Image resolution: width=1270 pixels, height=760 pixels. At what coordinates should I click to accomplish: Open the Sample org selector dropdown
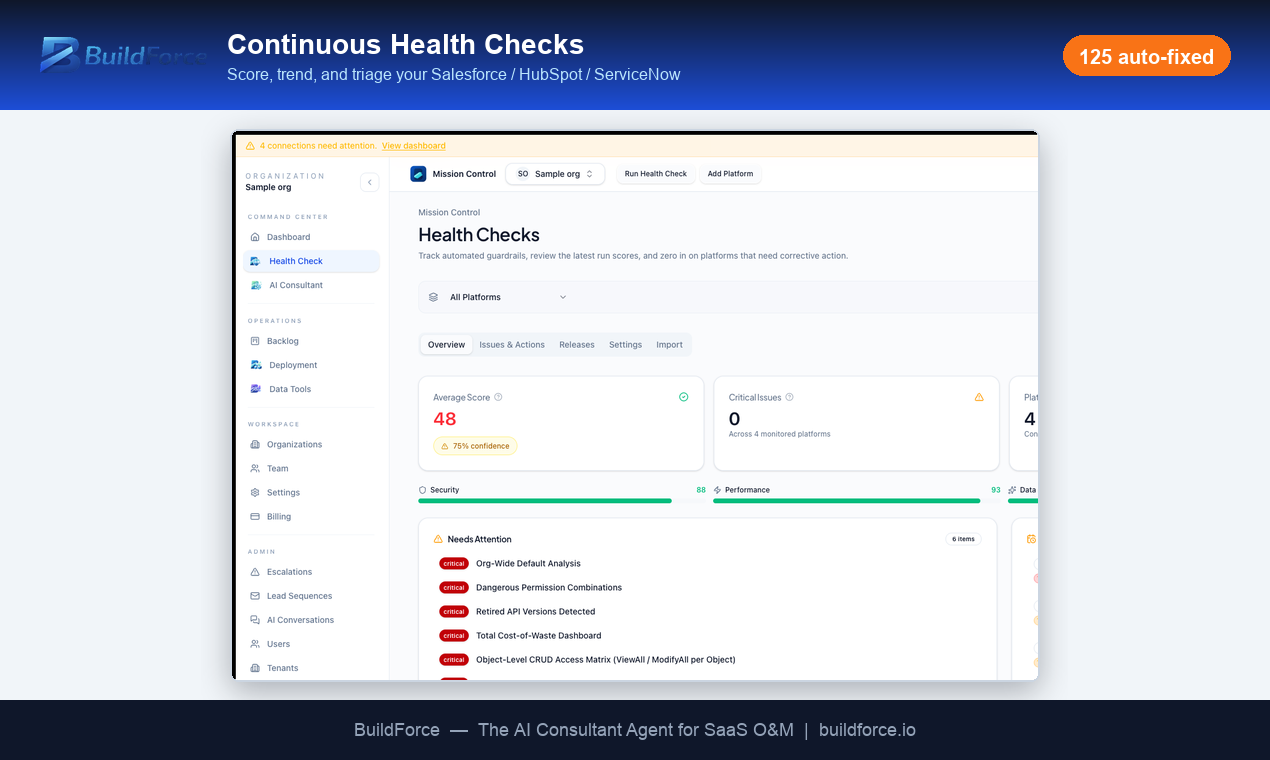(x=555, y=174)
